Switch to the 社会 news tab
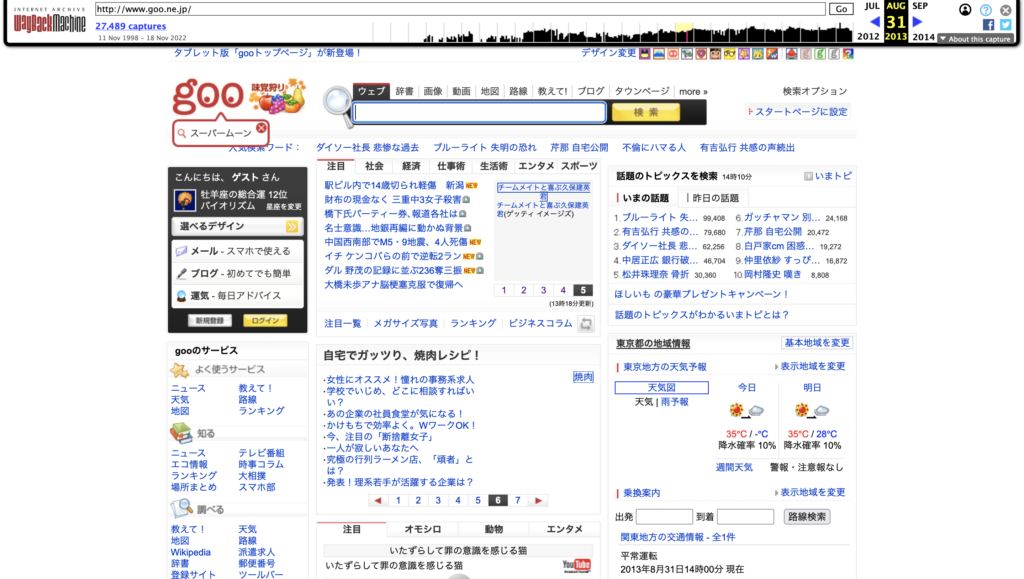Image resolution: width=1024 pixels, height=579 pixels. [374, 166]
